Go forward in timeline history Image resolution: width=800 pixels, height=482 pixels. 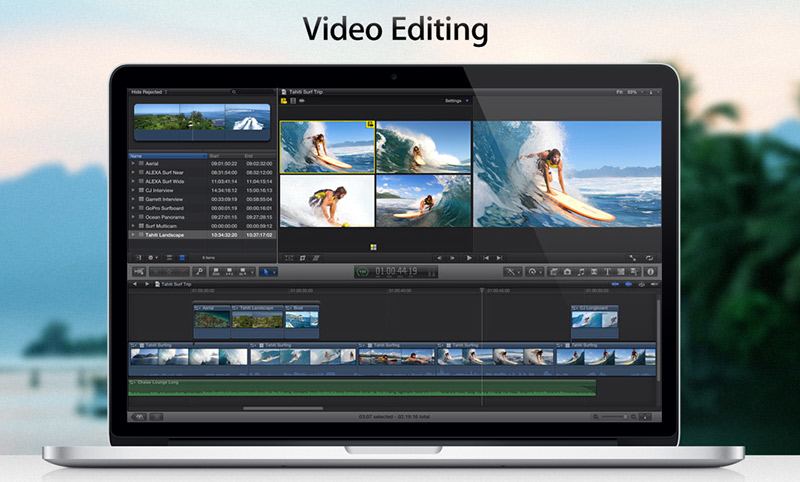click(x=147, y=284)
